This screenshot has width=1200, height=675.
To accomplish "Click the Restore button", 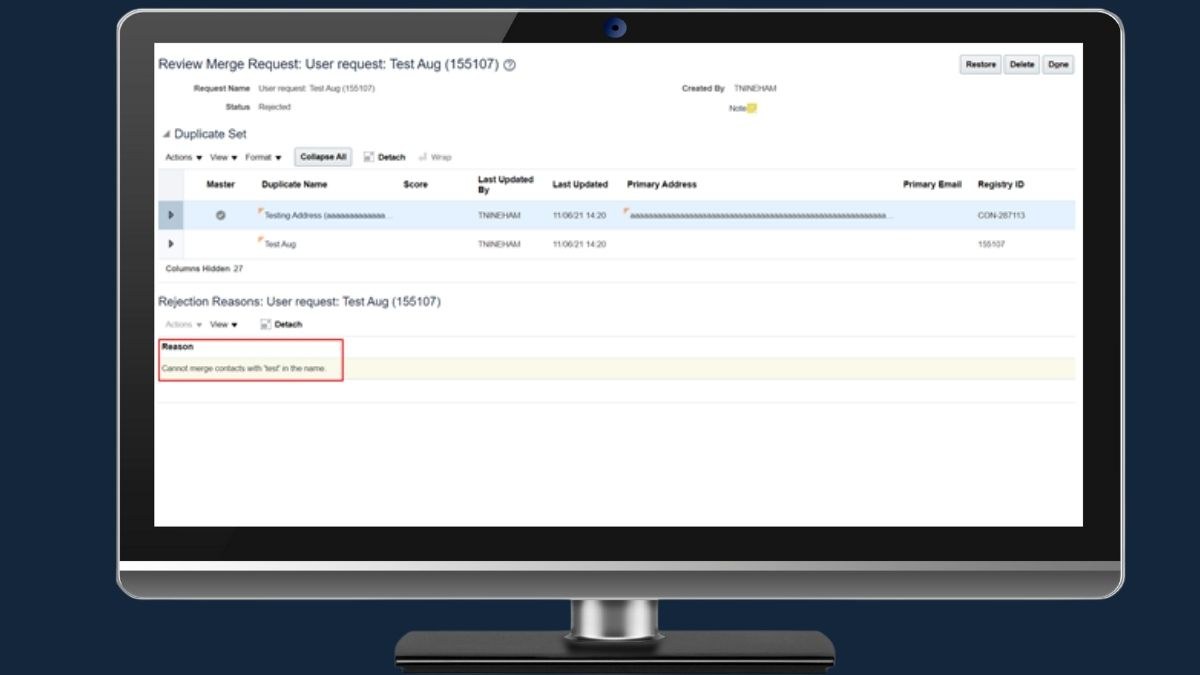I will pyautogui.click(x=979, y=63).
